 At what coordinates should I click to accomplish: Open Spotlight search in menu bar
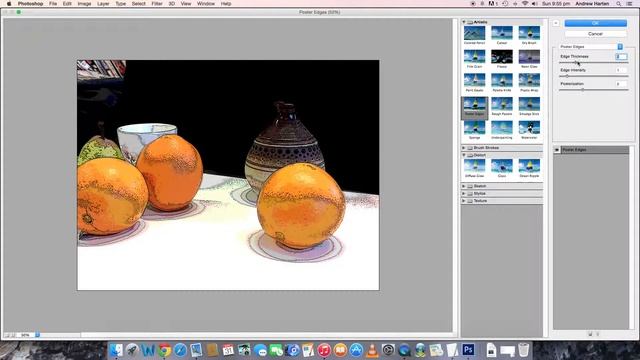coord(619,4)
